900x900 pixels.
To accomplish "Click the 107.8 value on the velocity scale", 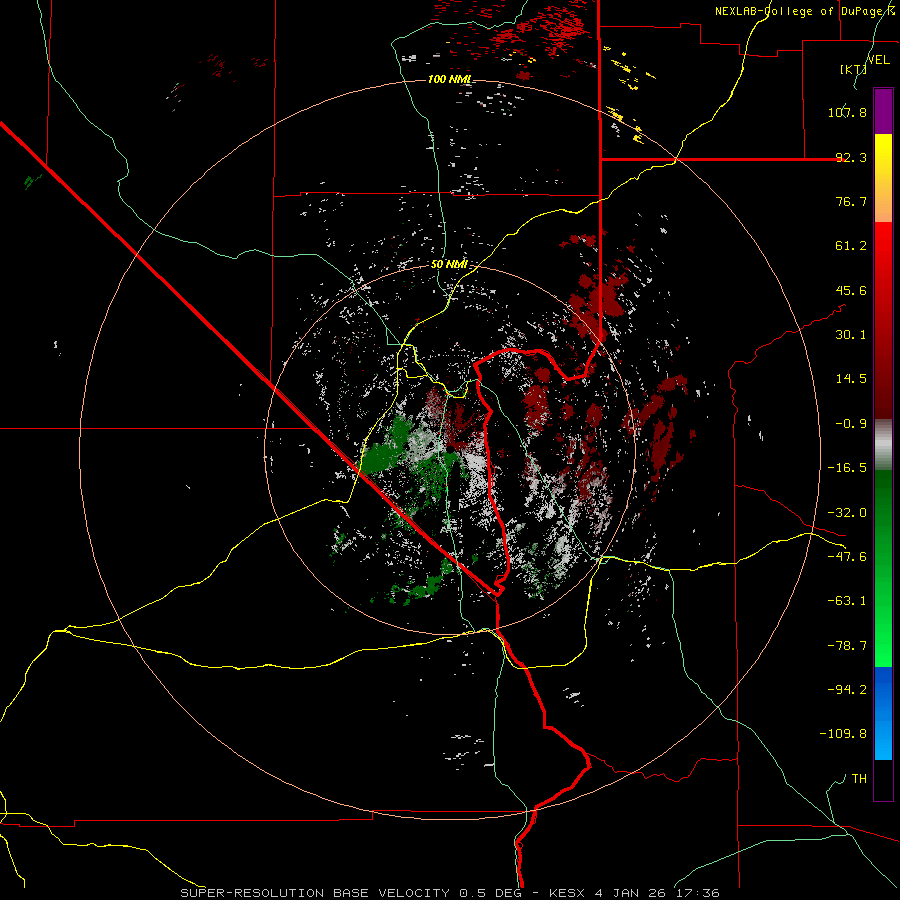I will pyautogui.click(x=847, y=112).
